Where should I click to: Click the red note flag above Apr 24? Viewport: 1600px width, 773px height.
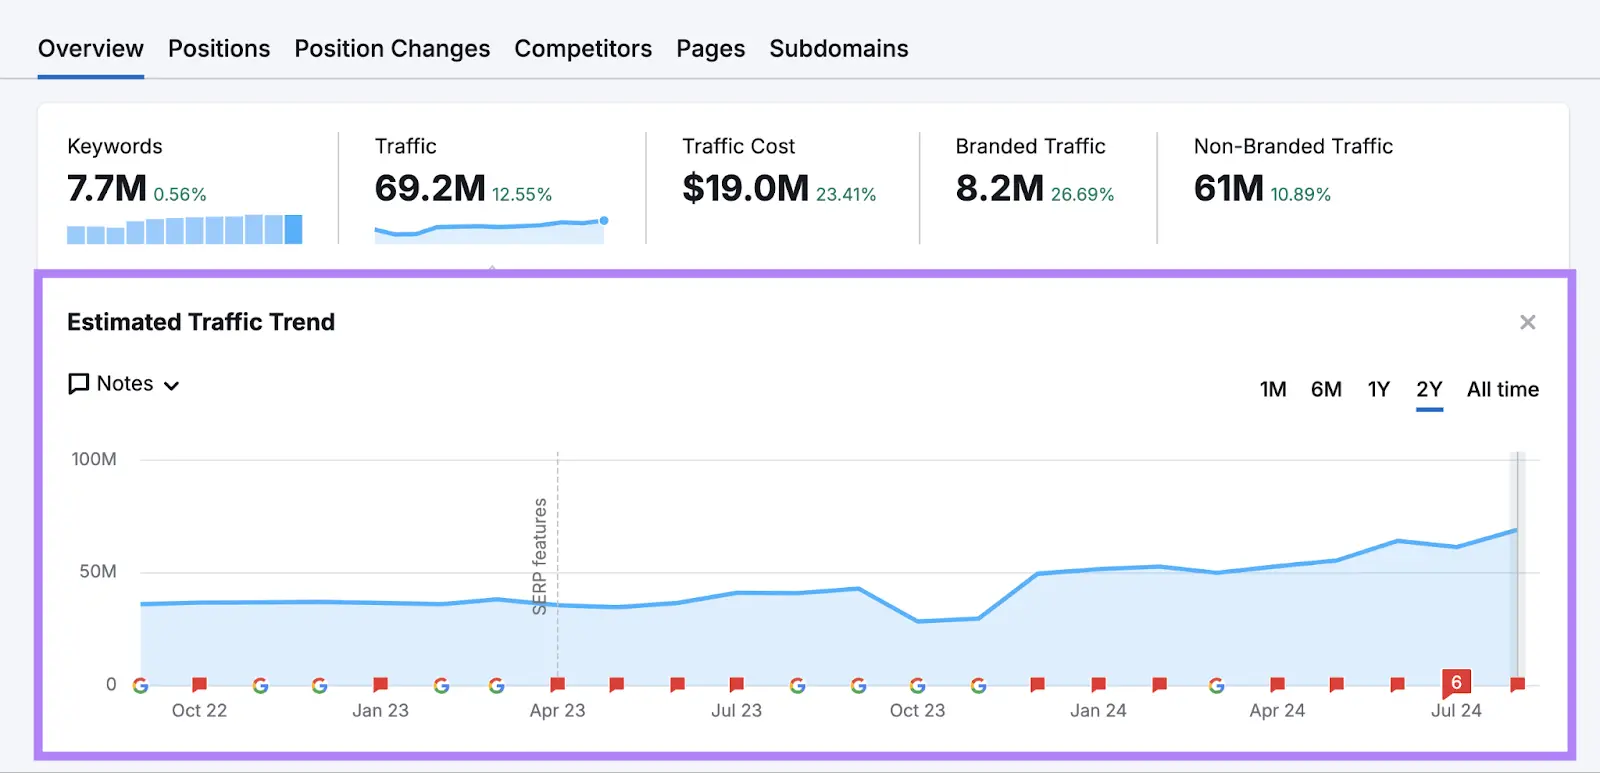click(x=1277, y=685)
